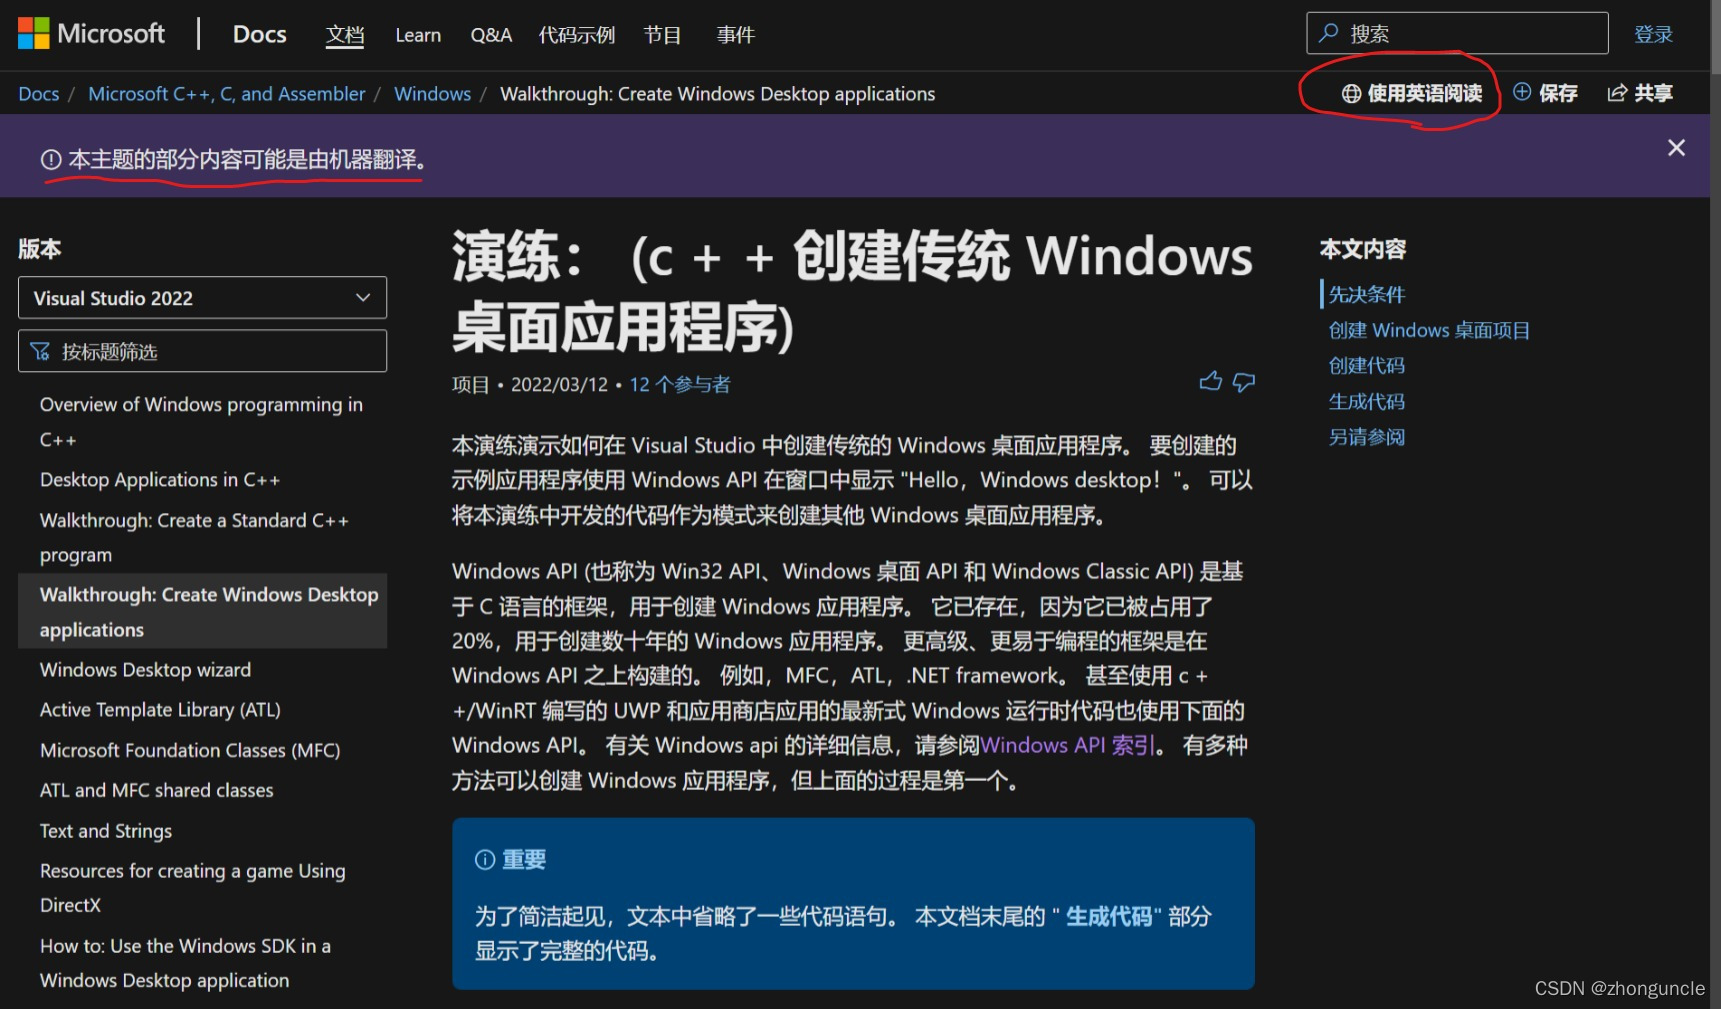Open Microsoft Foundation Classes (MFC)

tap(190, 750)
